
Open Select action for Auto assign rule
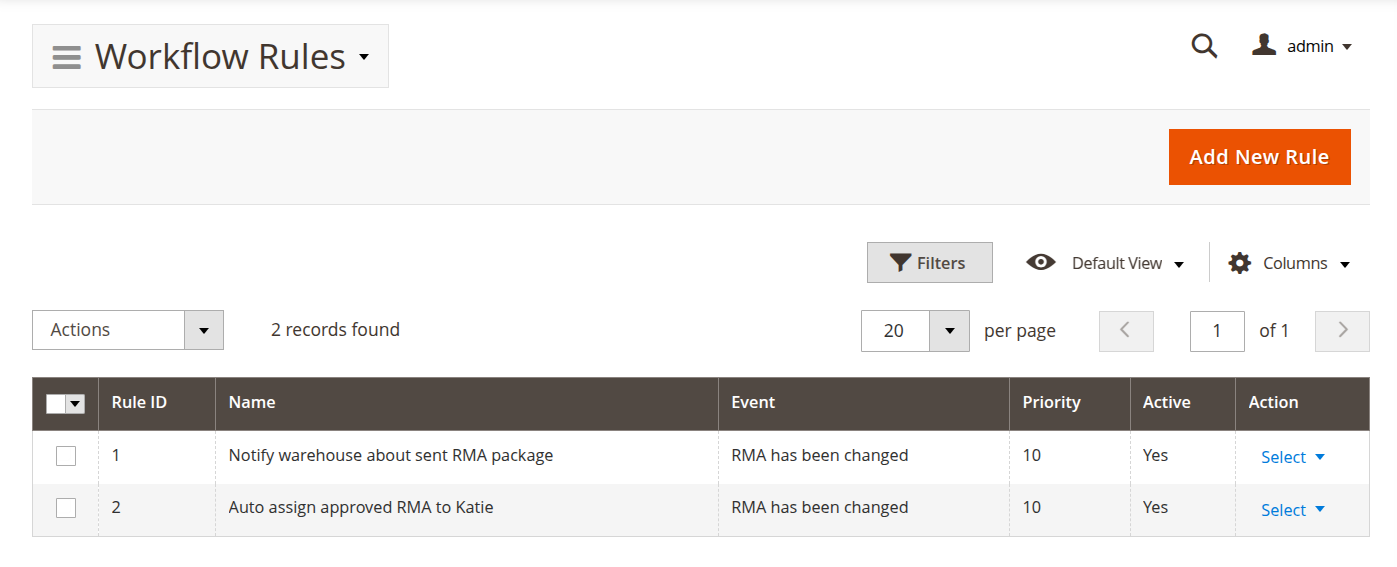[1292, 510]
